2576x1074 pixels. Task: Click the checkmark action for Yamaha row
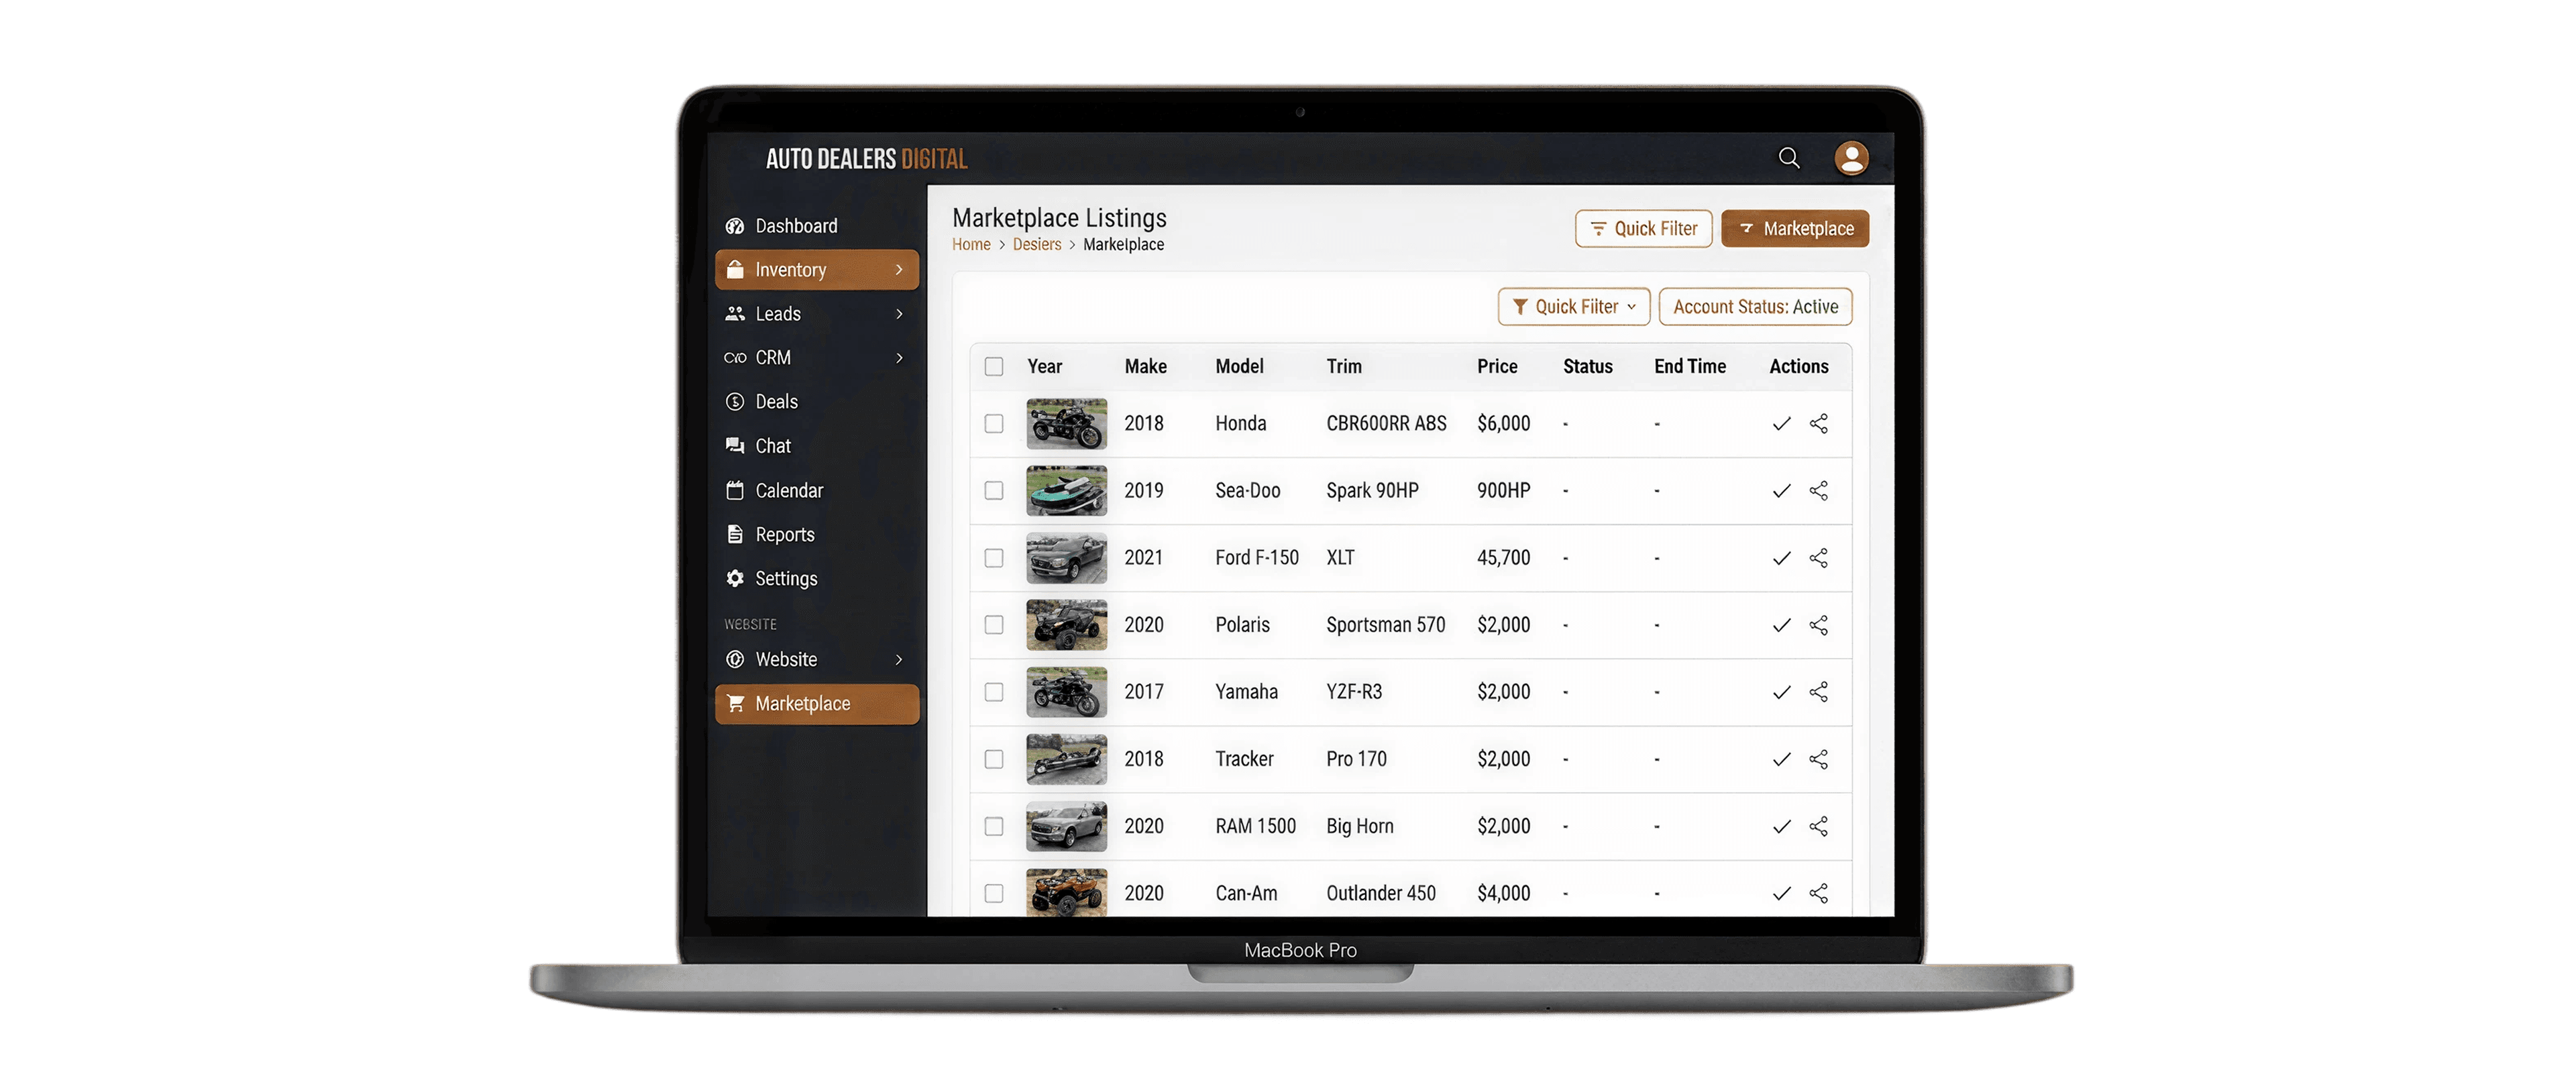click(1781, 692)
